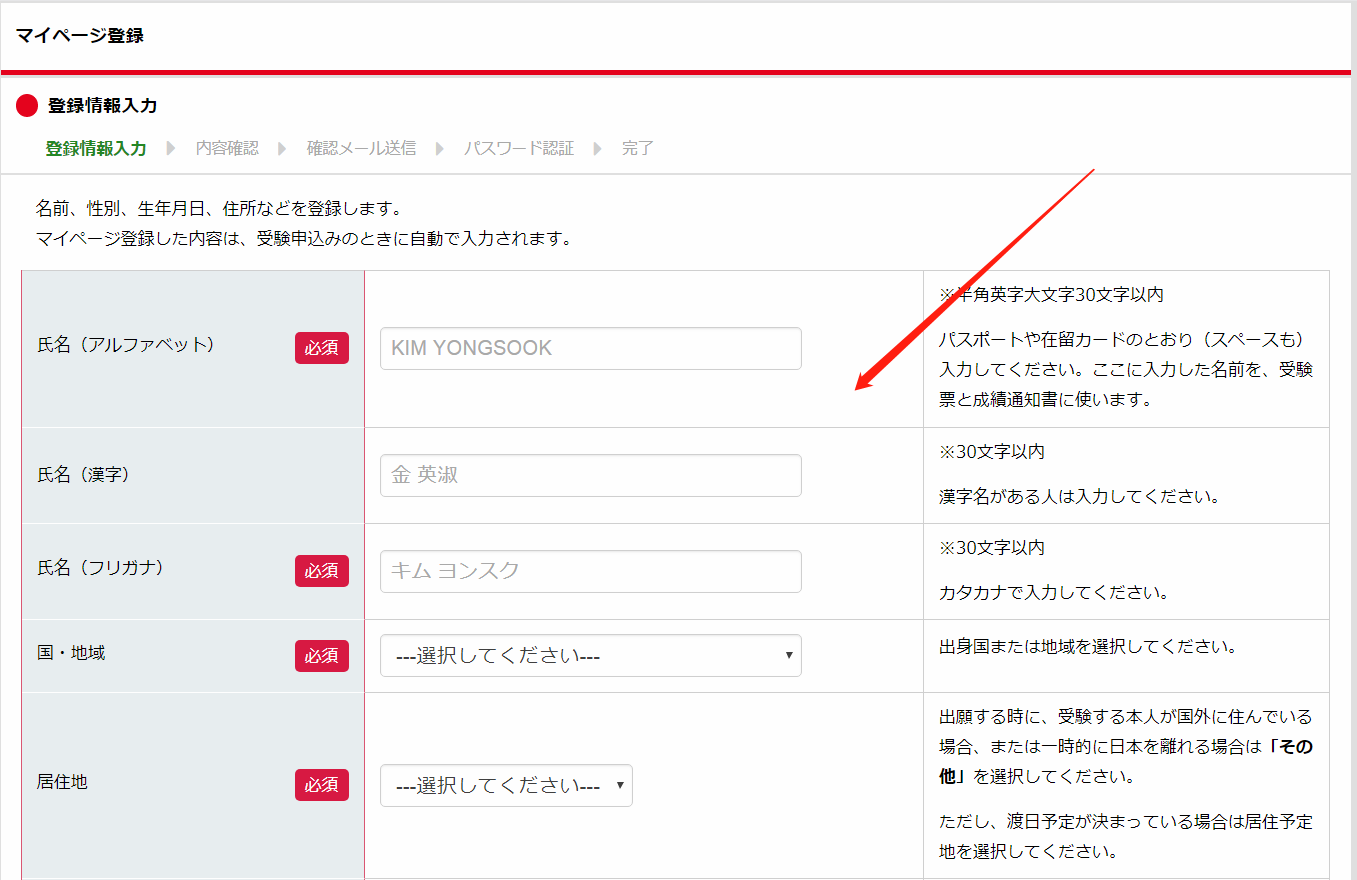The image size is (1357, 880).
Task: Click the dropdown arrow in the 居住地 selector
Action: pyautogui.click(x=619, y=785)
